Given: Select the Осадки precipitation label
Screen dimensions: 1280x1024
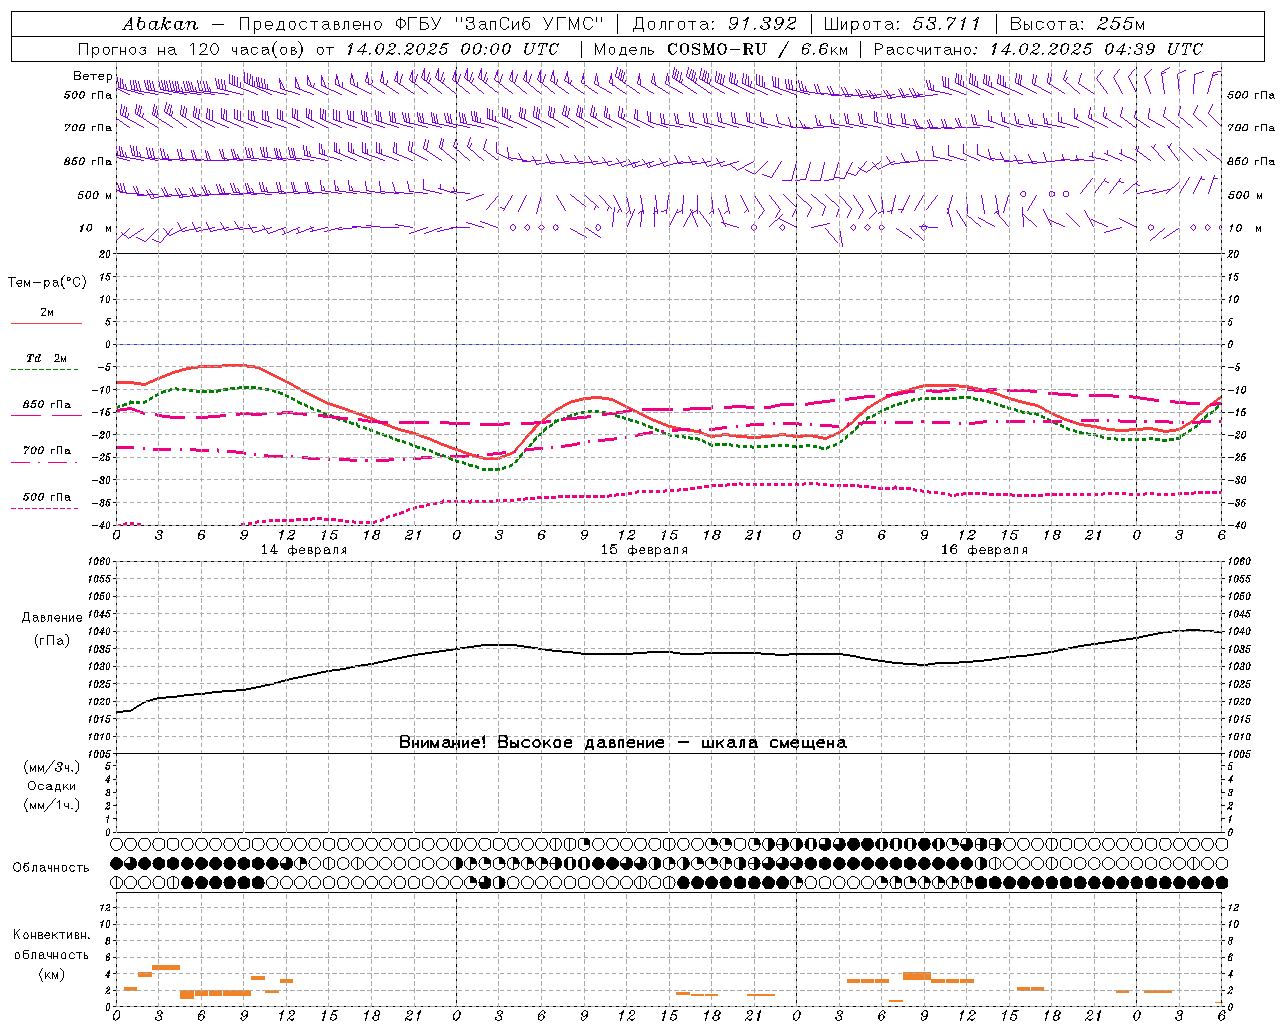Looking at the screenshot, I should [x=52, y=786].
